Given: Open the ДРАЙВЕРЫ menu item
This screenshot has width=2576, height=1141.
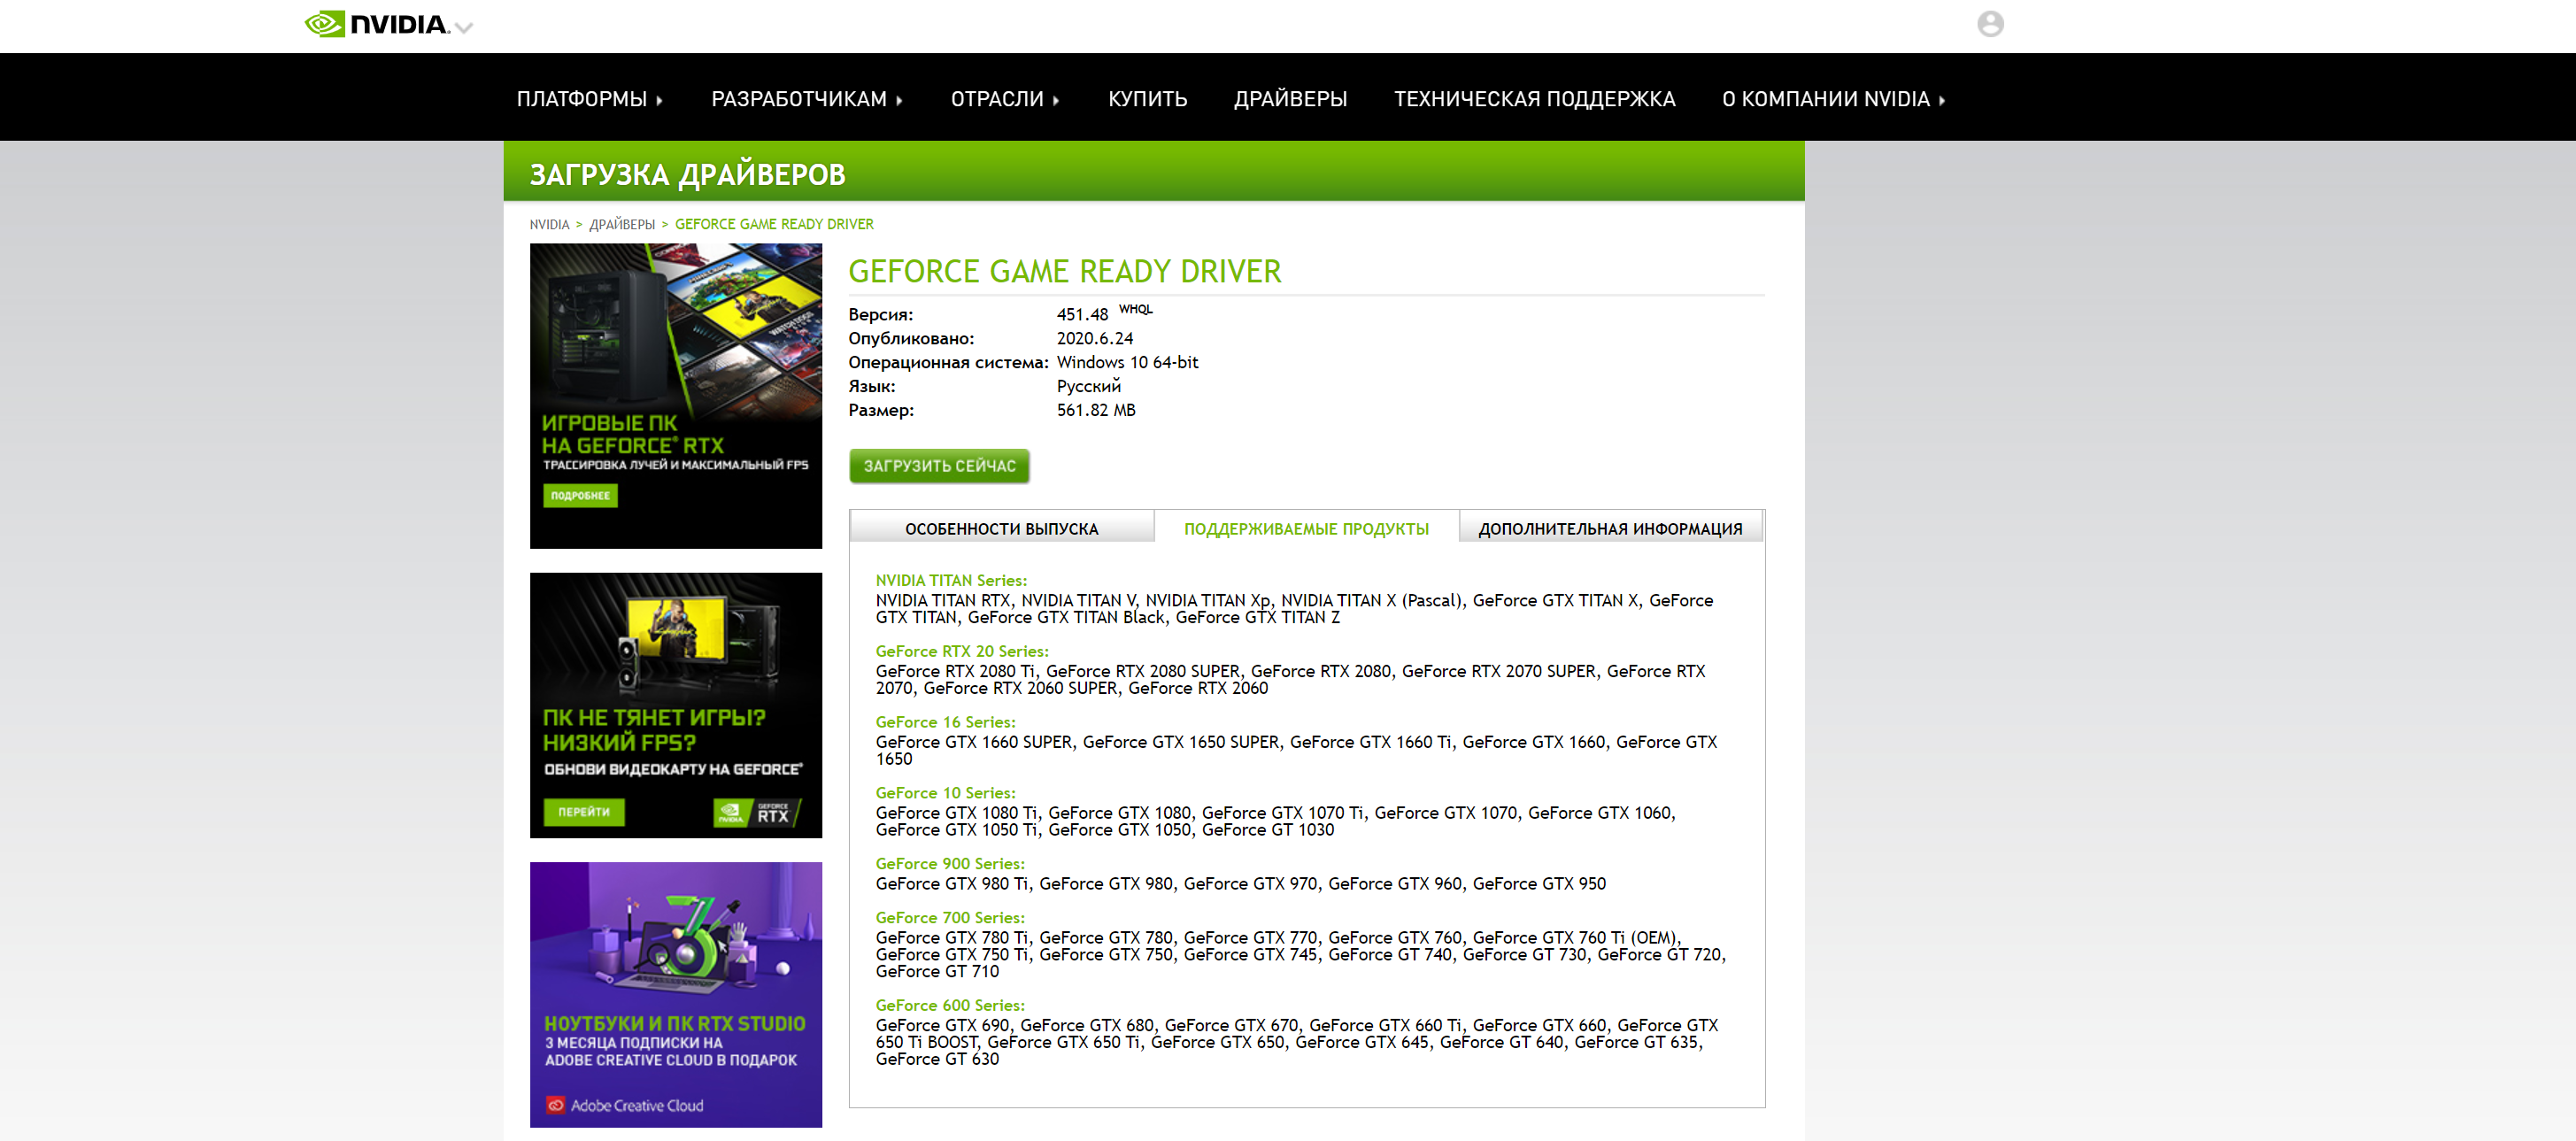Looking at the screenshot, I should click(x=1290, y=99).
